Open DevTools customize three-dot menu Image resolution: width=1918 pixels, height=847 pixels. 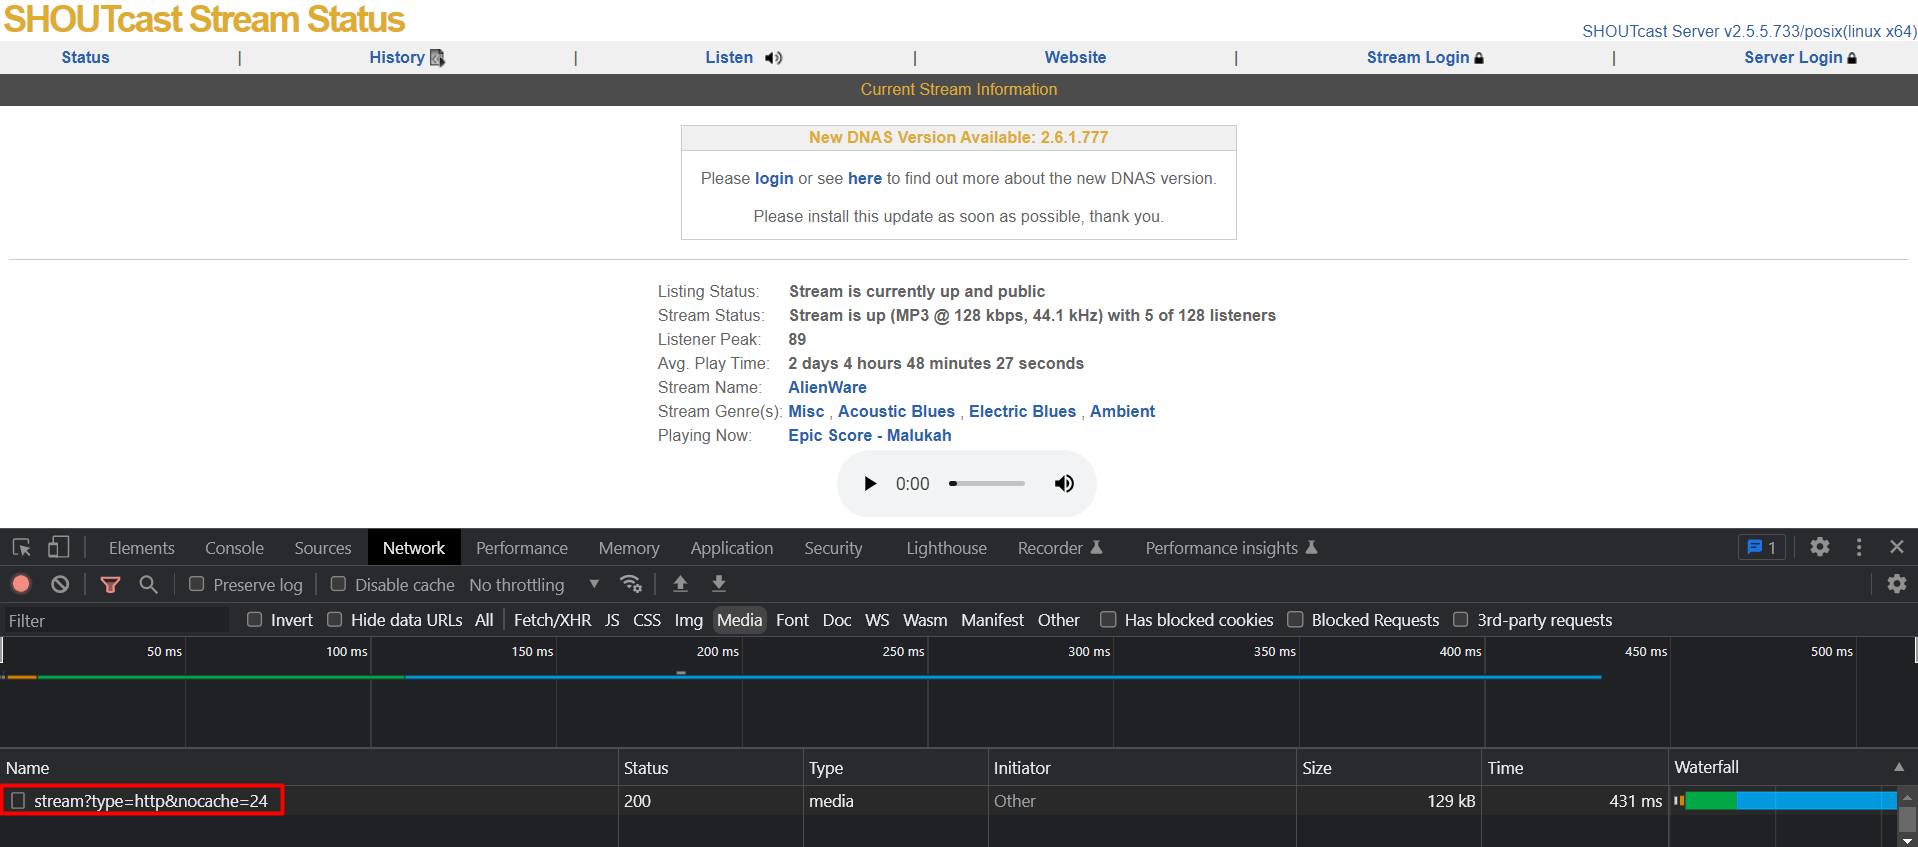[1859, 547]
